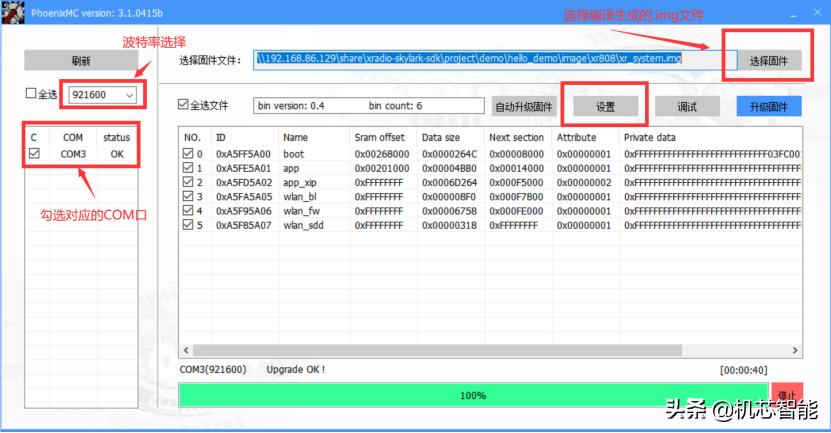Click the 调试 debug button
831x433 pixels.
(x=687, y=107)
